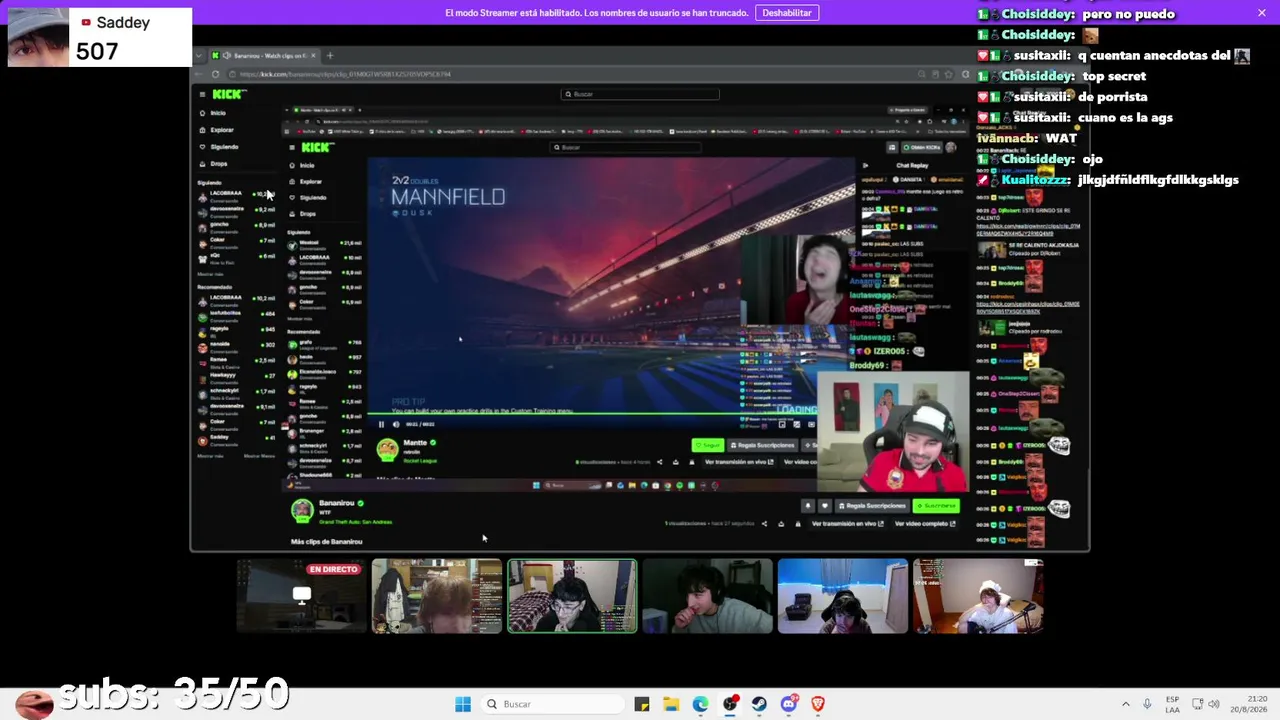Select the green-outlined participant thumbnail
The image size is (1280, 720).
click(572, 596)
